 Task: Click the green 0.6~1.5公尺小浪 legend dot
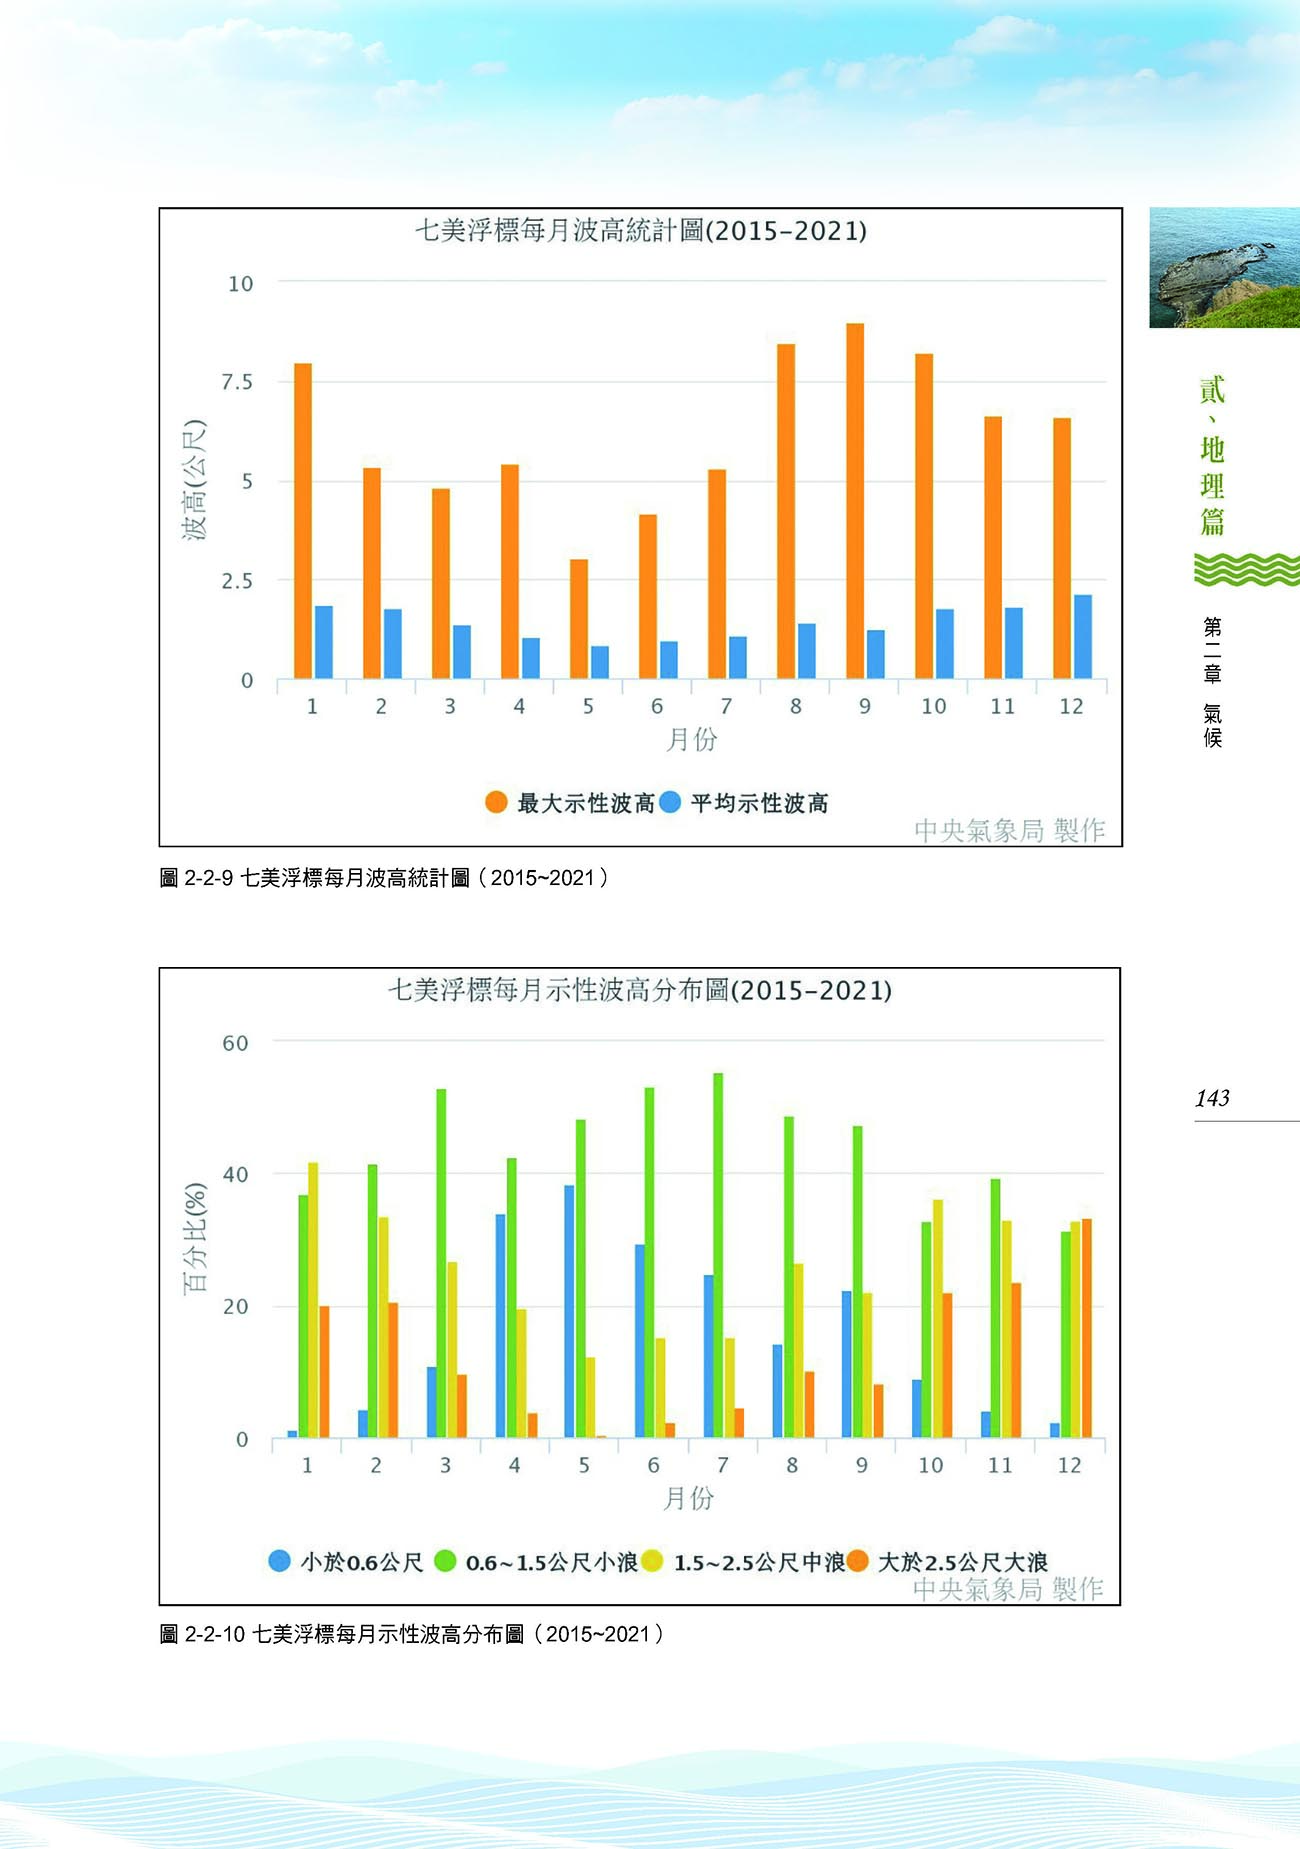click(445, 1561)
